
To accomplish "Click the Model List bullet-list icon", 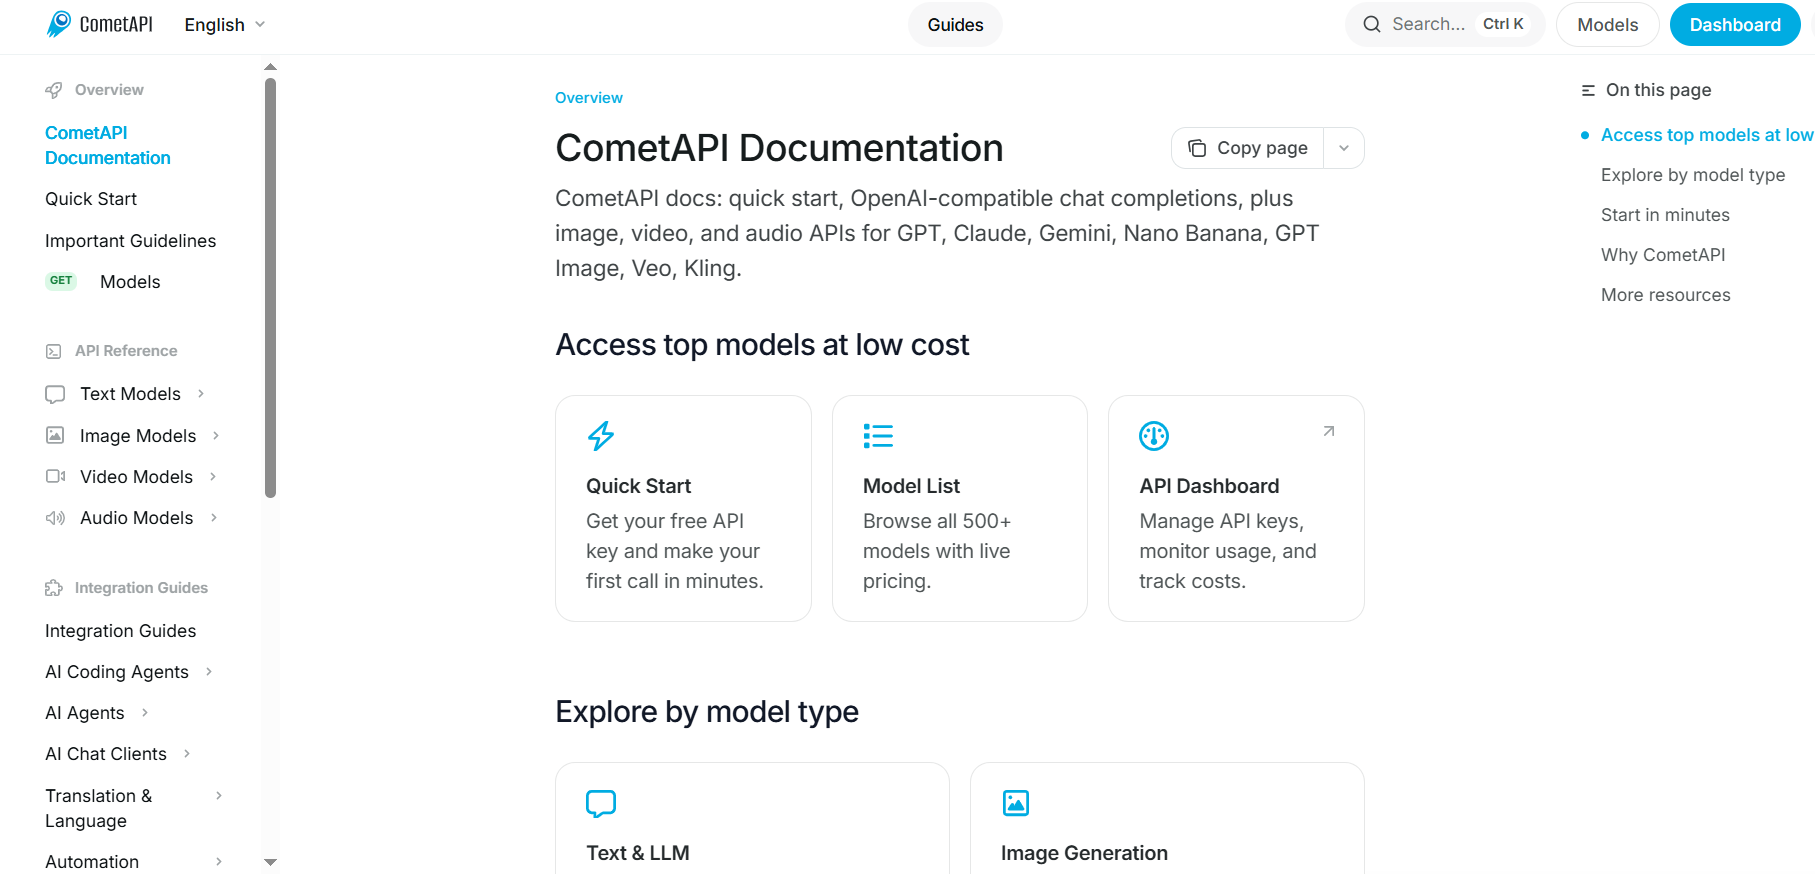I will pos(878,436).
